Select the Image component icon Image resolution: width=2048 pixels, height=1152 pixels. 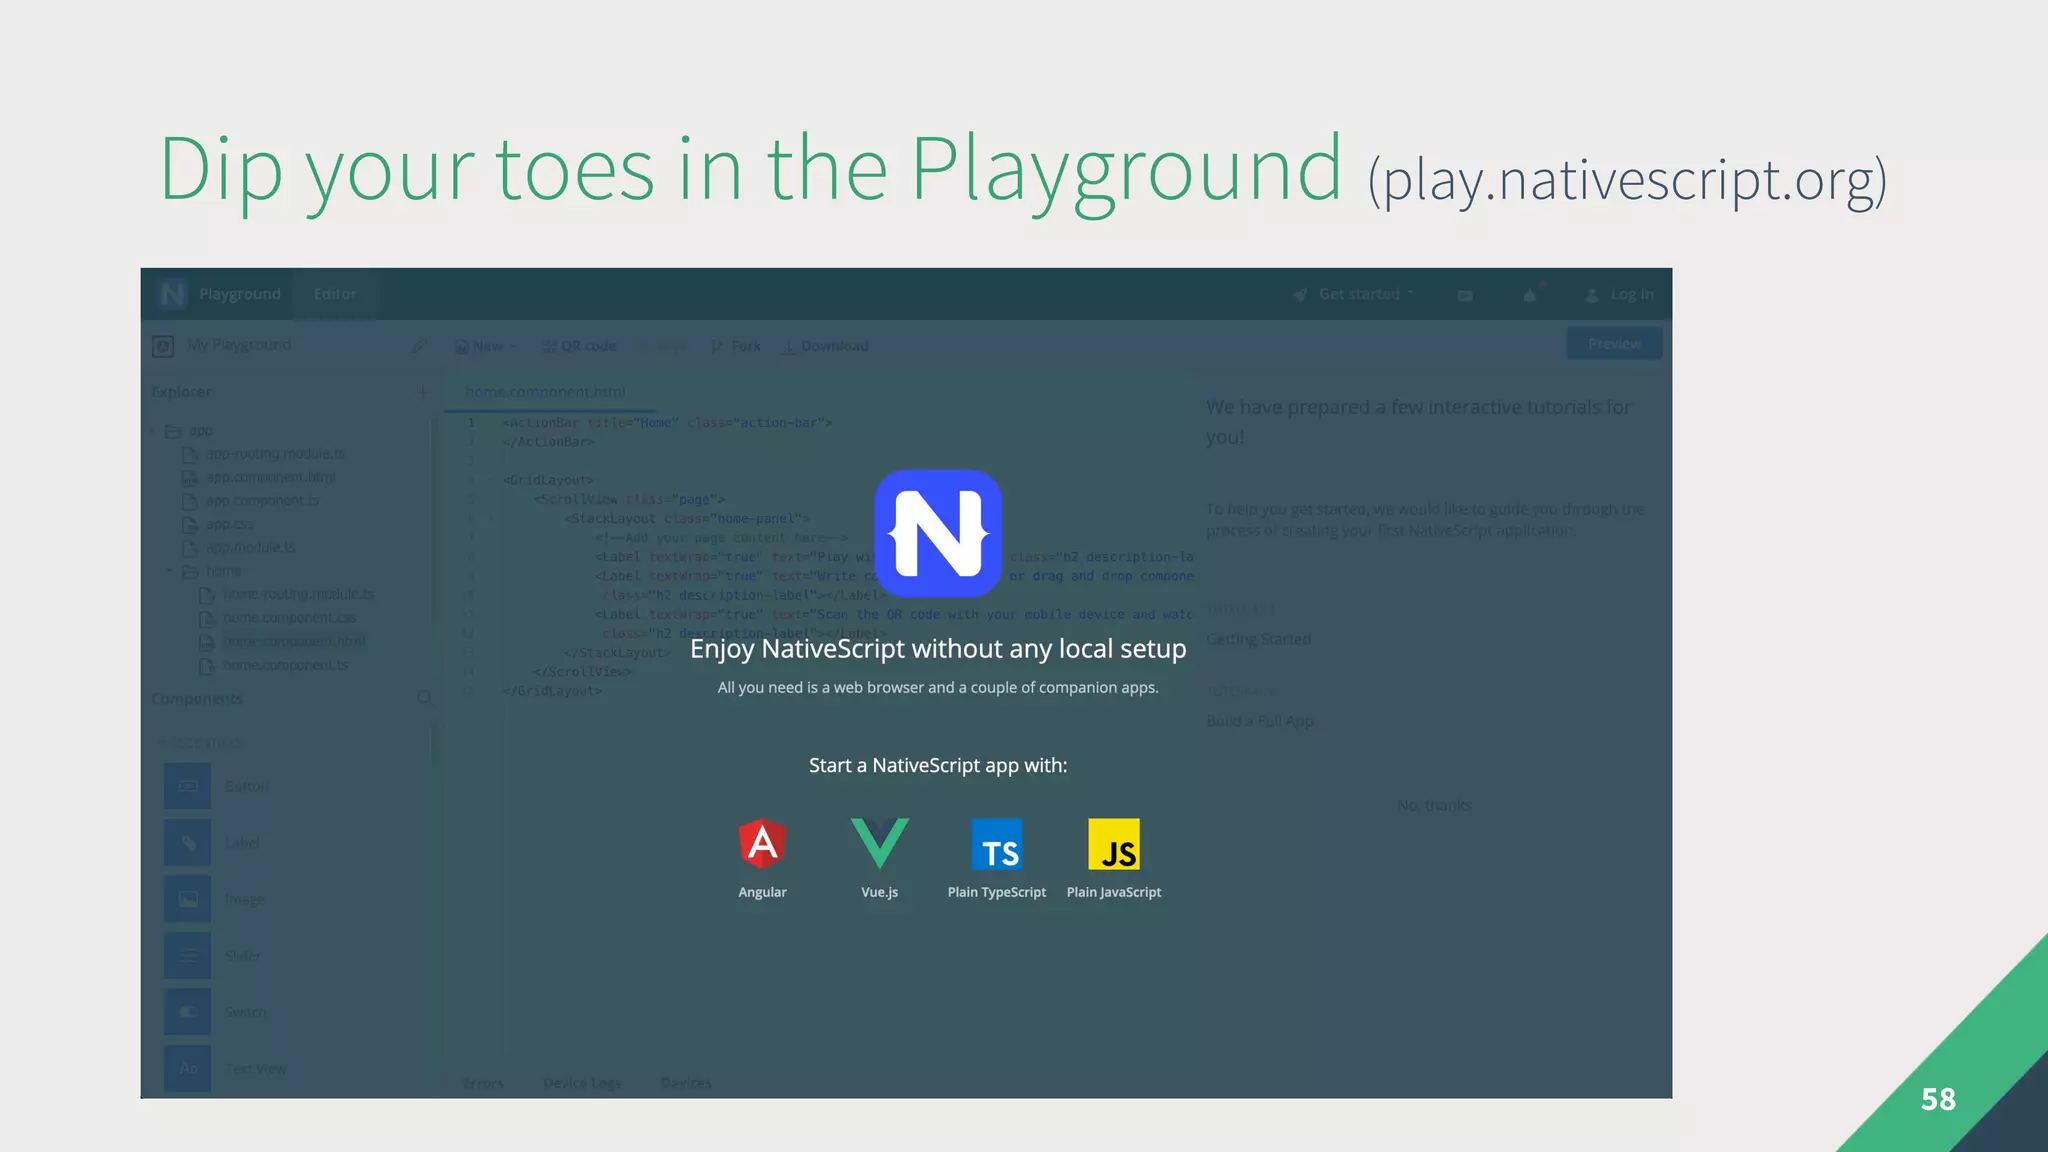click(x=188, y=899)
